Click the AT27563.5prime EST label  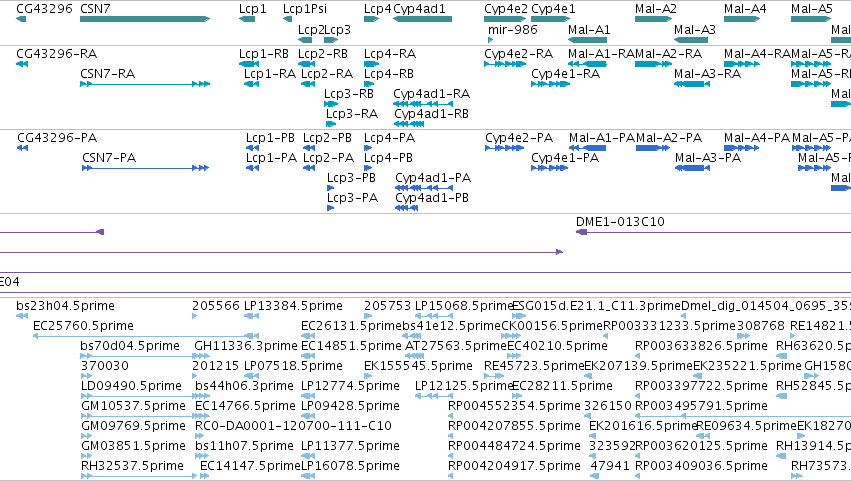click(x=456, y=346)
